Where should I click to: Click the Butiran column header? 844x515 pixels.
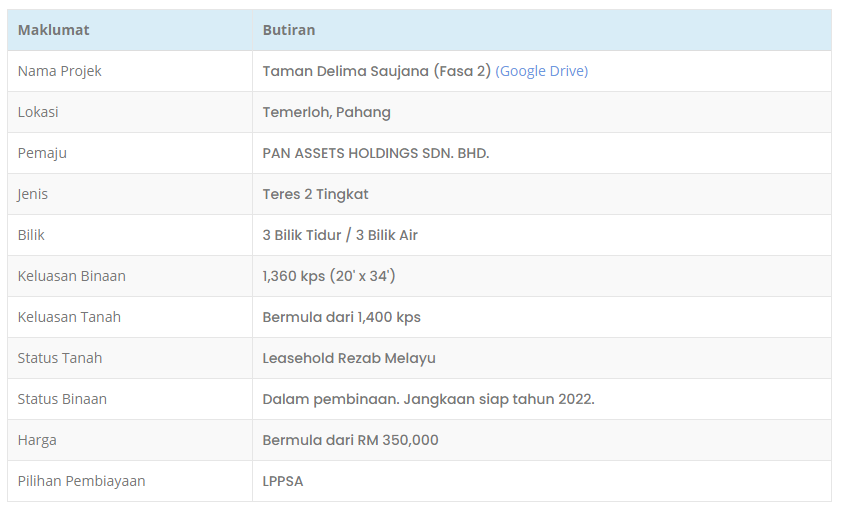(289, 30)
